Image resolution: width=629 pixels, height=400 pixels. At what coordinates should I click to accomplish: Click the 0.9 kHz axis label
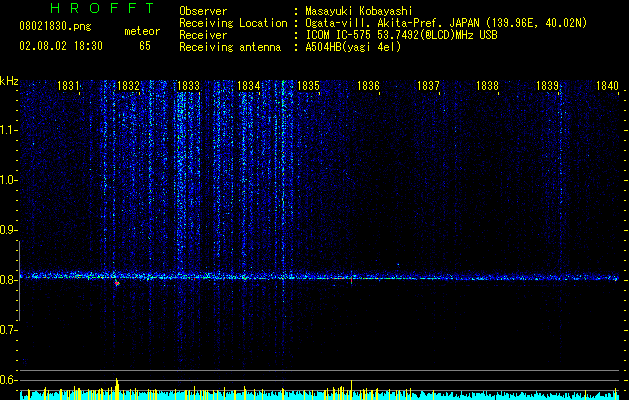click(x=9, y=230)
